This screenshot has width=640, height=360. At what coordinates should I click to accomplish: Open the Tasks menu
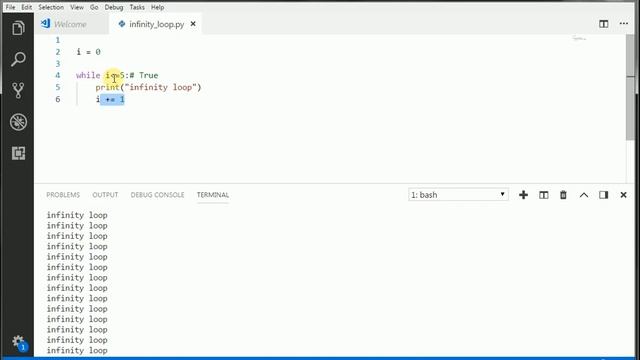click(137, 7)
